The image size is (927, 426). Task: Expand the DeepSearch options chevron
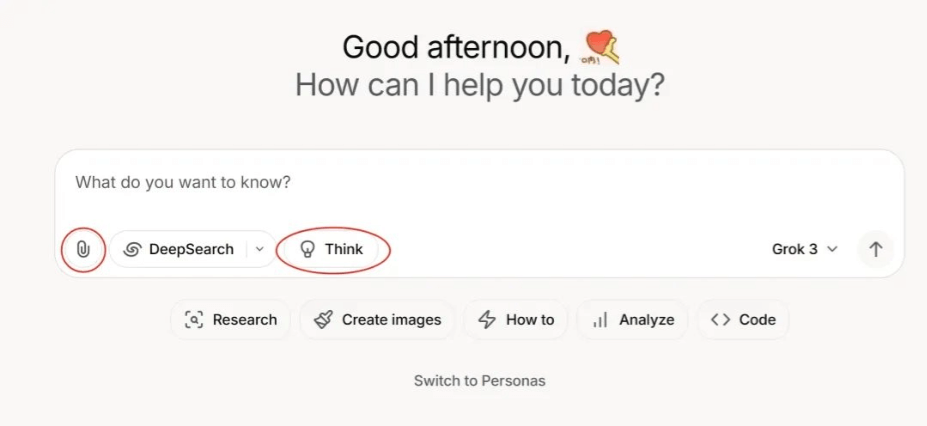pos(260,249)
